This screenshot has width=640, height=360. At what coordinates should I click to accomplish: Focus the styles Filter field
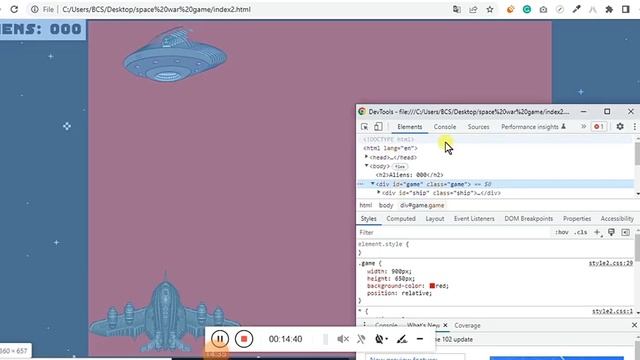(453, 232)
